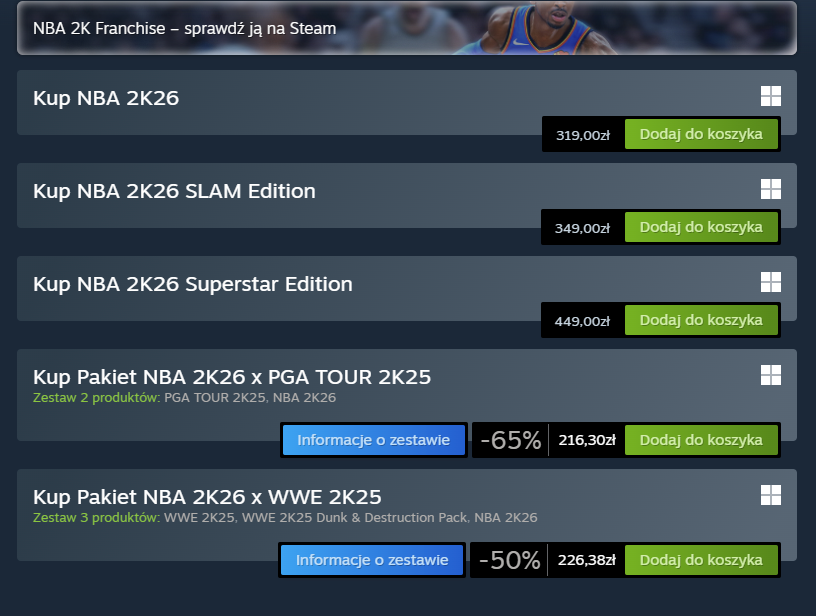The height and width of the screenshot is (616, 816).
Task: Add NBA 2K26 standard edition to cart
Action: (x=701, y=134)
